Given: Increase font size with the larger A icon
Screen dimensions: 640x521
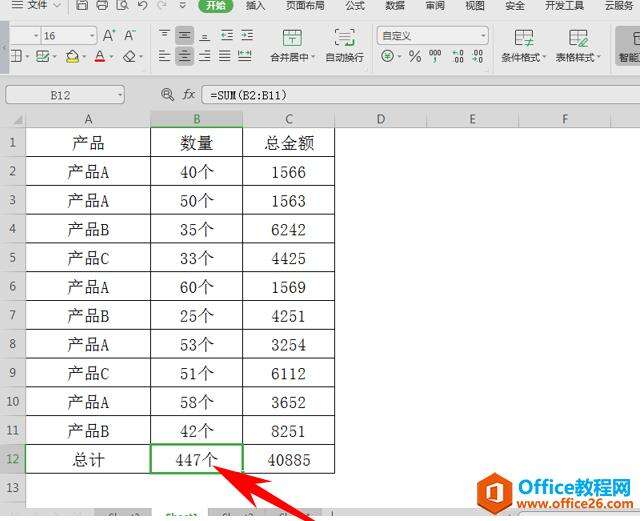Looking at the screenshot, I should click(109, 36).
